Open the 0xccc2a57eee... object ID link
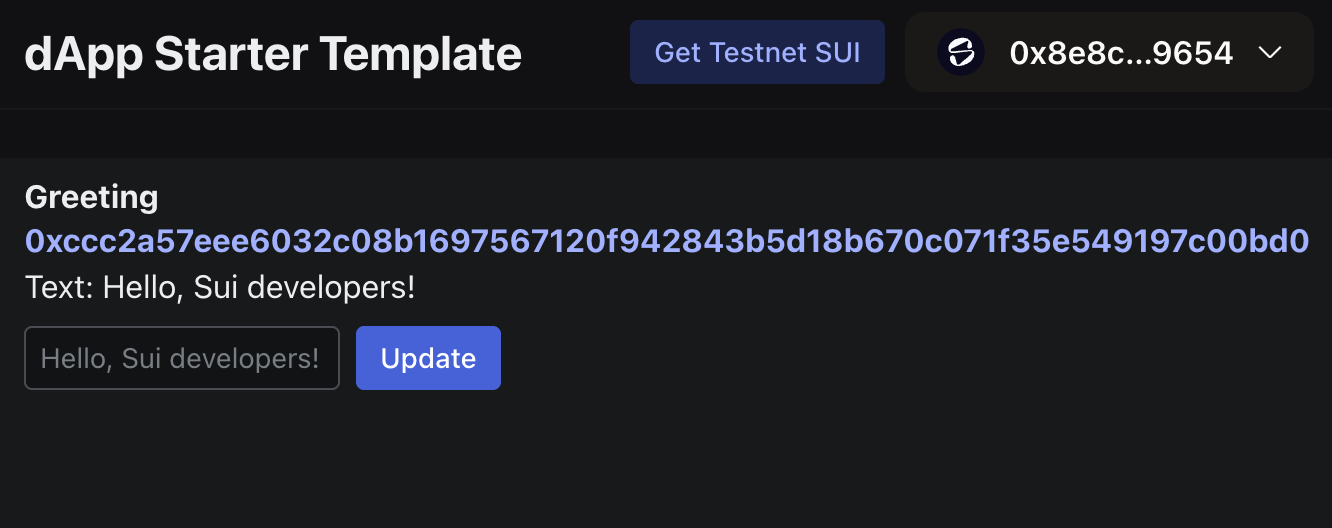Screen dimensions: 1332x528 [x=666, y=241]
